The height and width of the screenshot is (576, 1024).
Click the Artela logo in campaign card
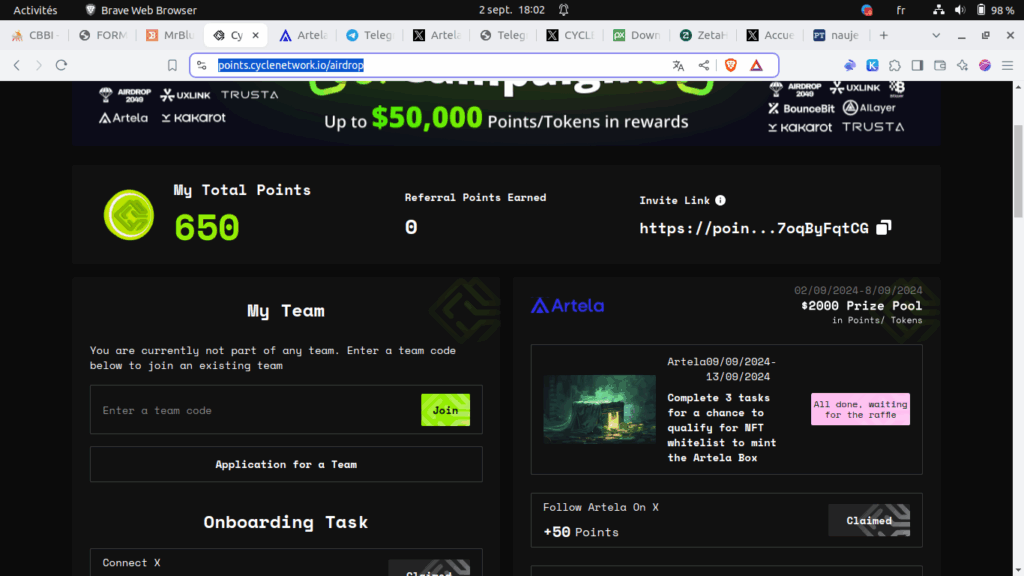pyautogui.click(x=568, y=306)
